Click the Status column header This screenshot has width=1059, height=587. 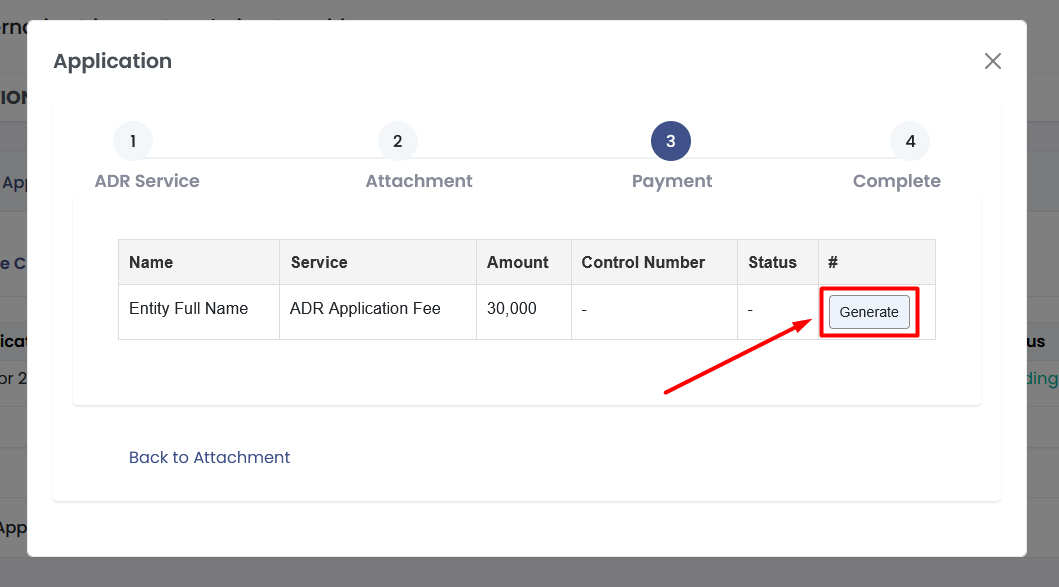pyautogui.click(x=772, y=262)
